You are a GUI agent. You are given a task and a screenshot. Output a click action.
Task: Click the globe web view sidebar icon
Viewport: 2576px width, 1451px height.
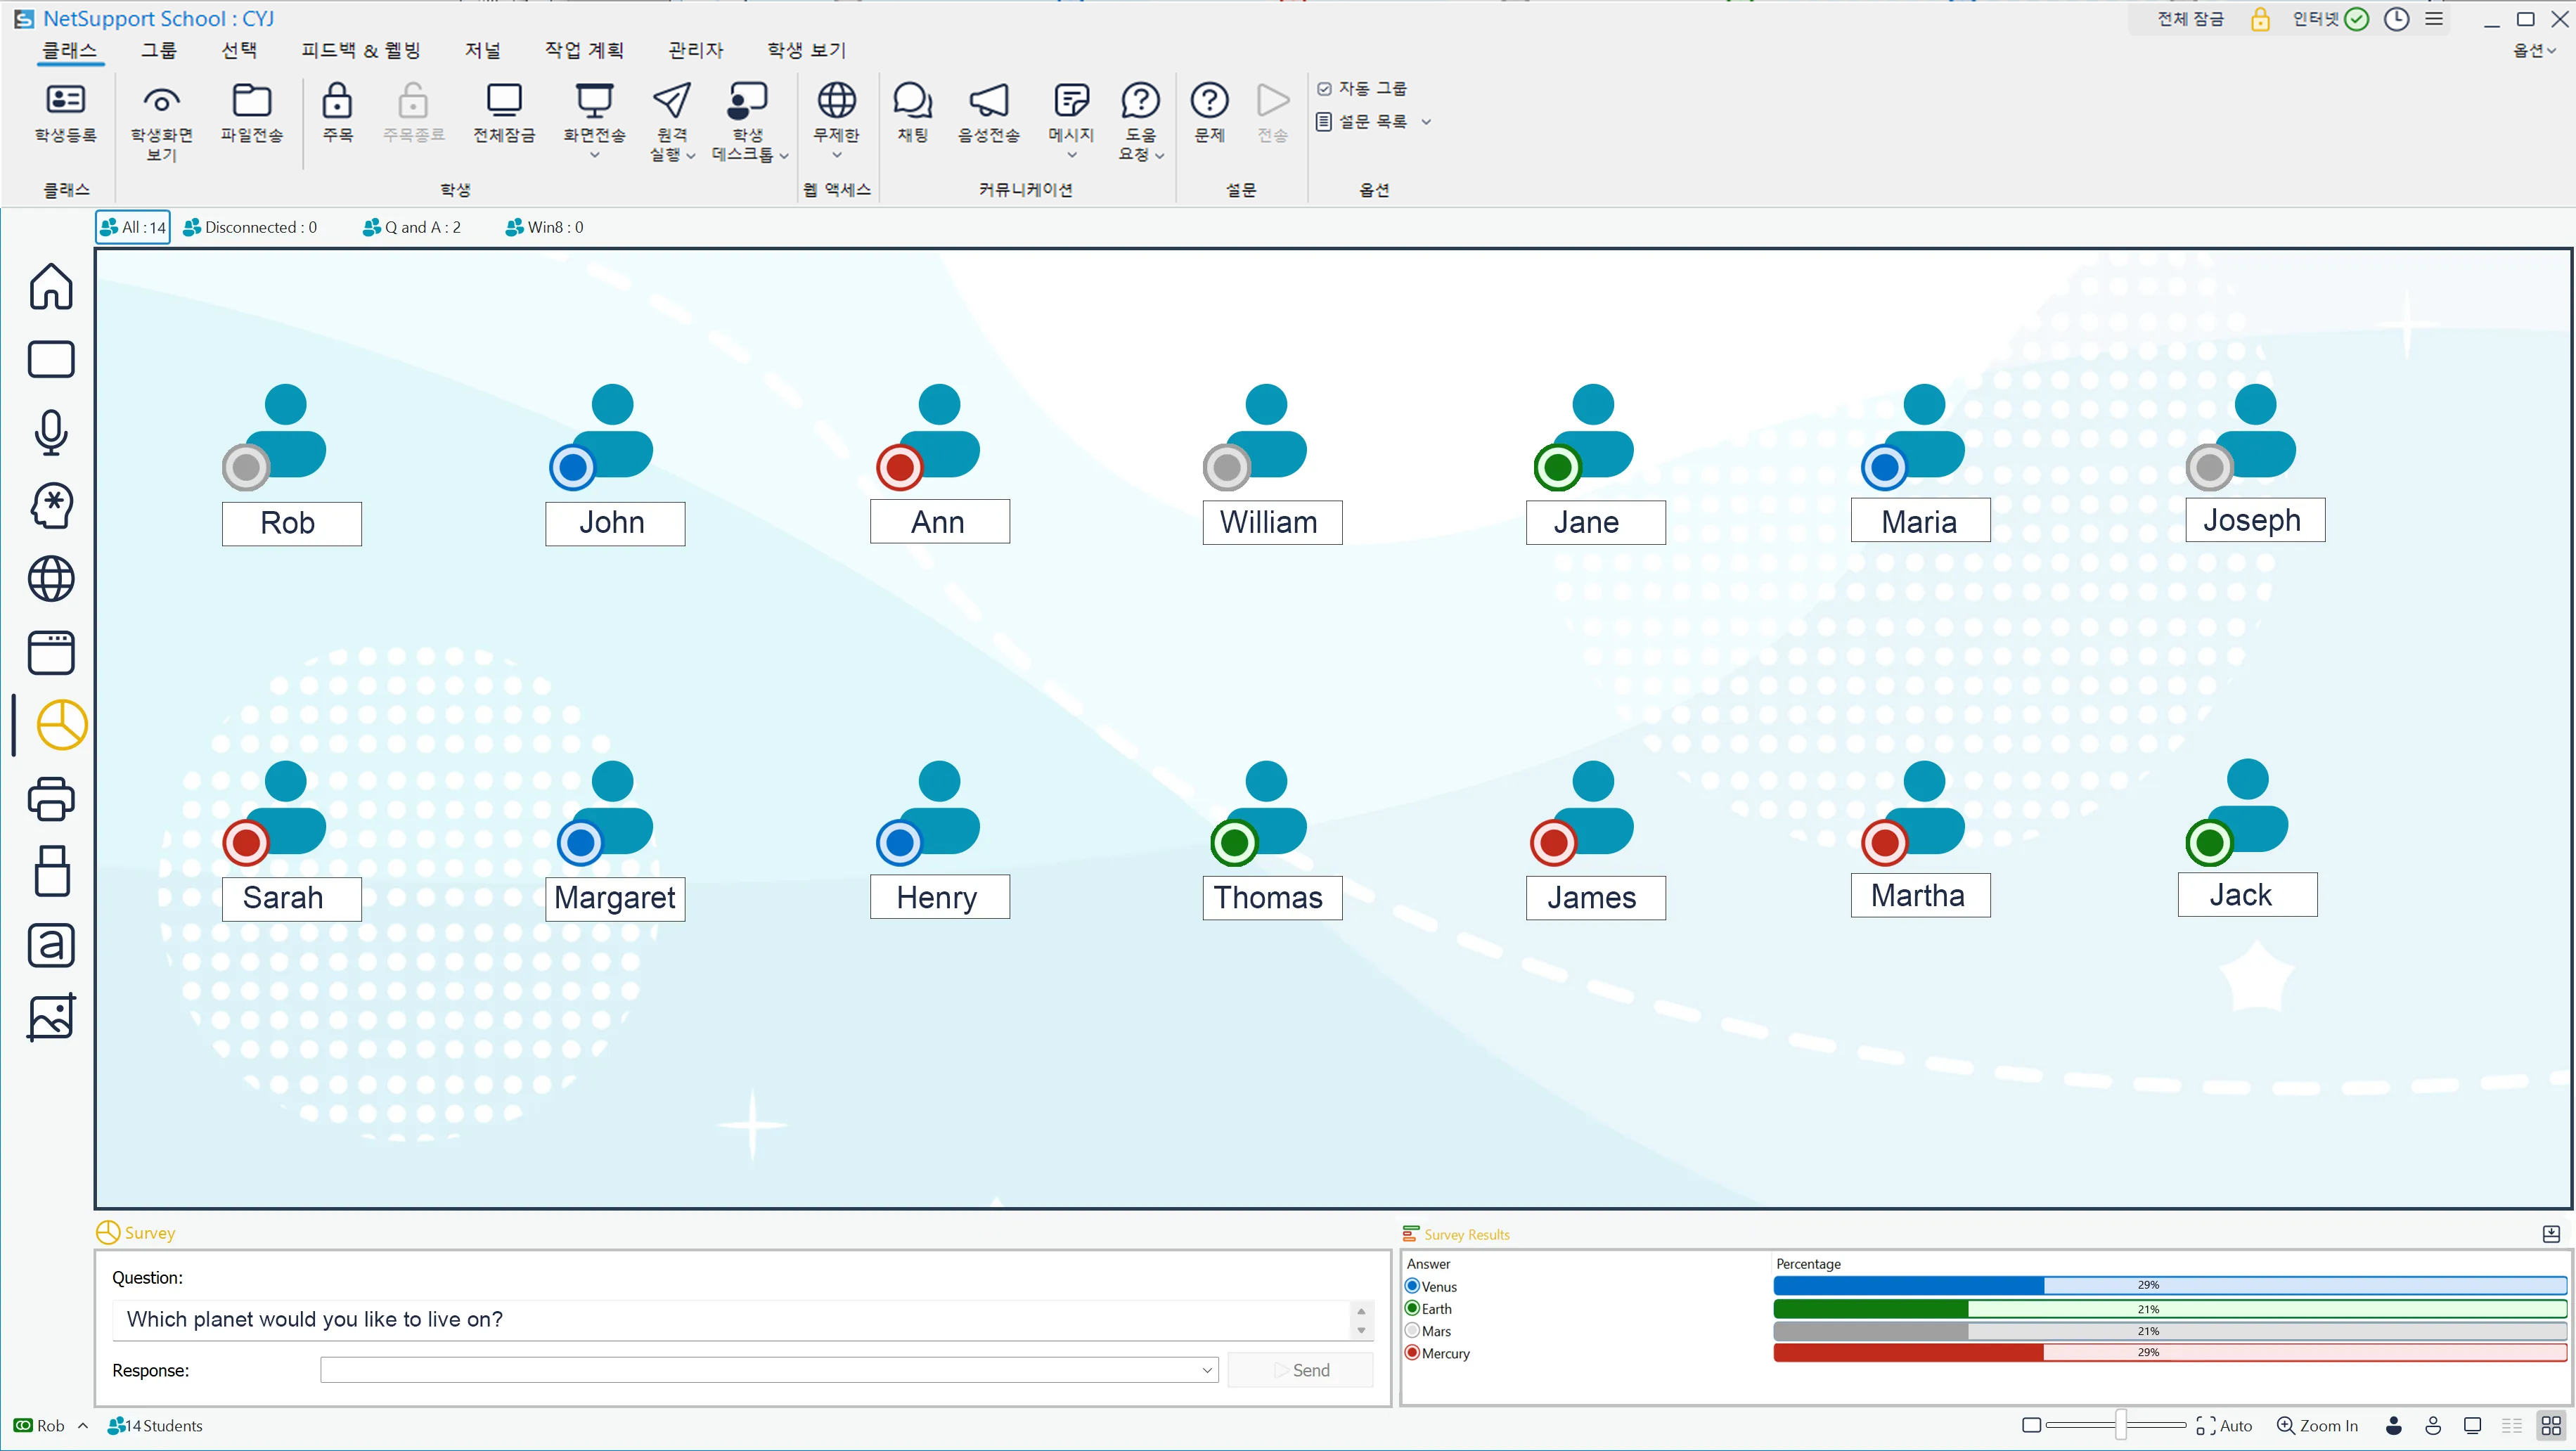(51, 579)
